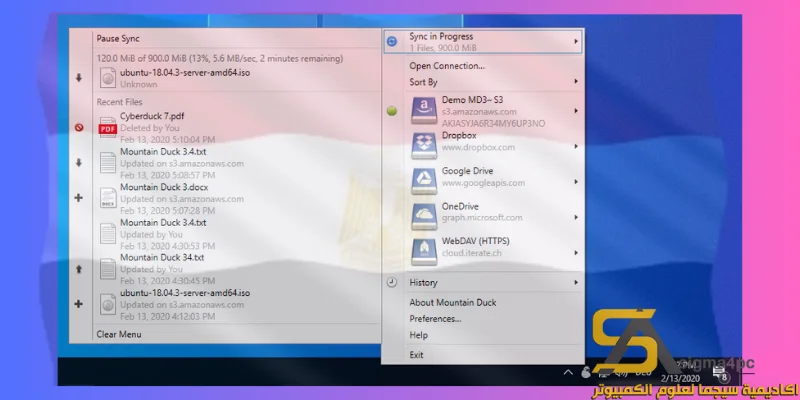Click the disc file icon of the syncing ubuntu ISO
The image size is (800, 400).
click(108, 78)
